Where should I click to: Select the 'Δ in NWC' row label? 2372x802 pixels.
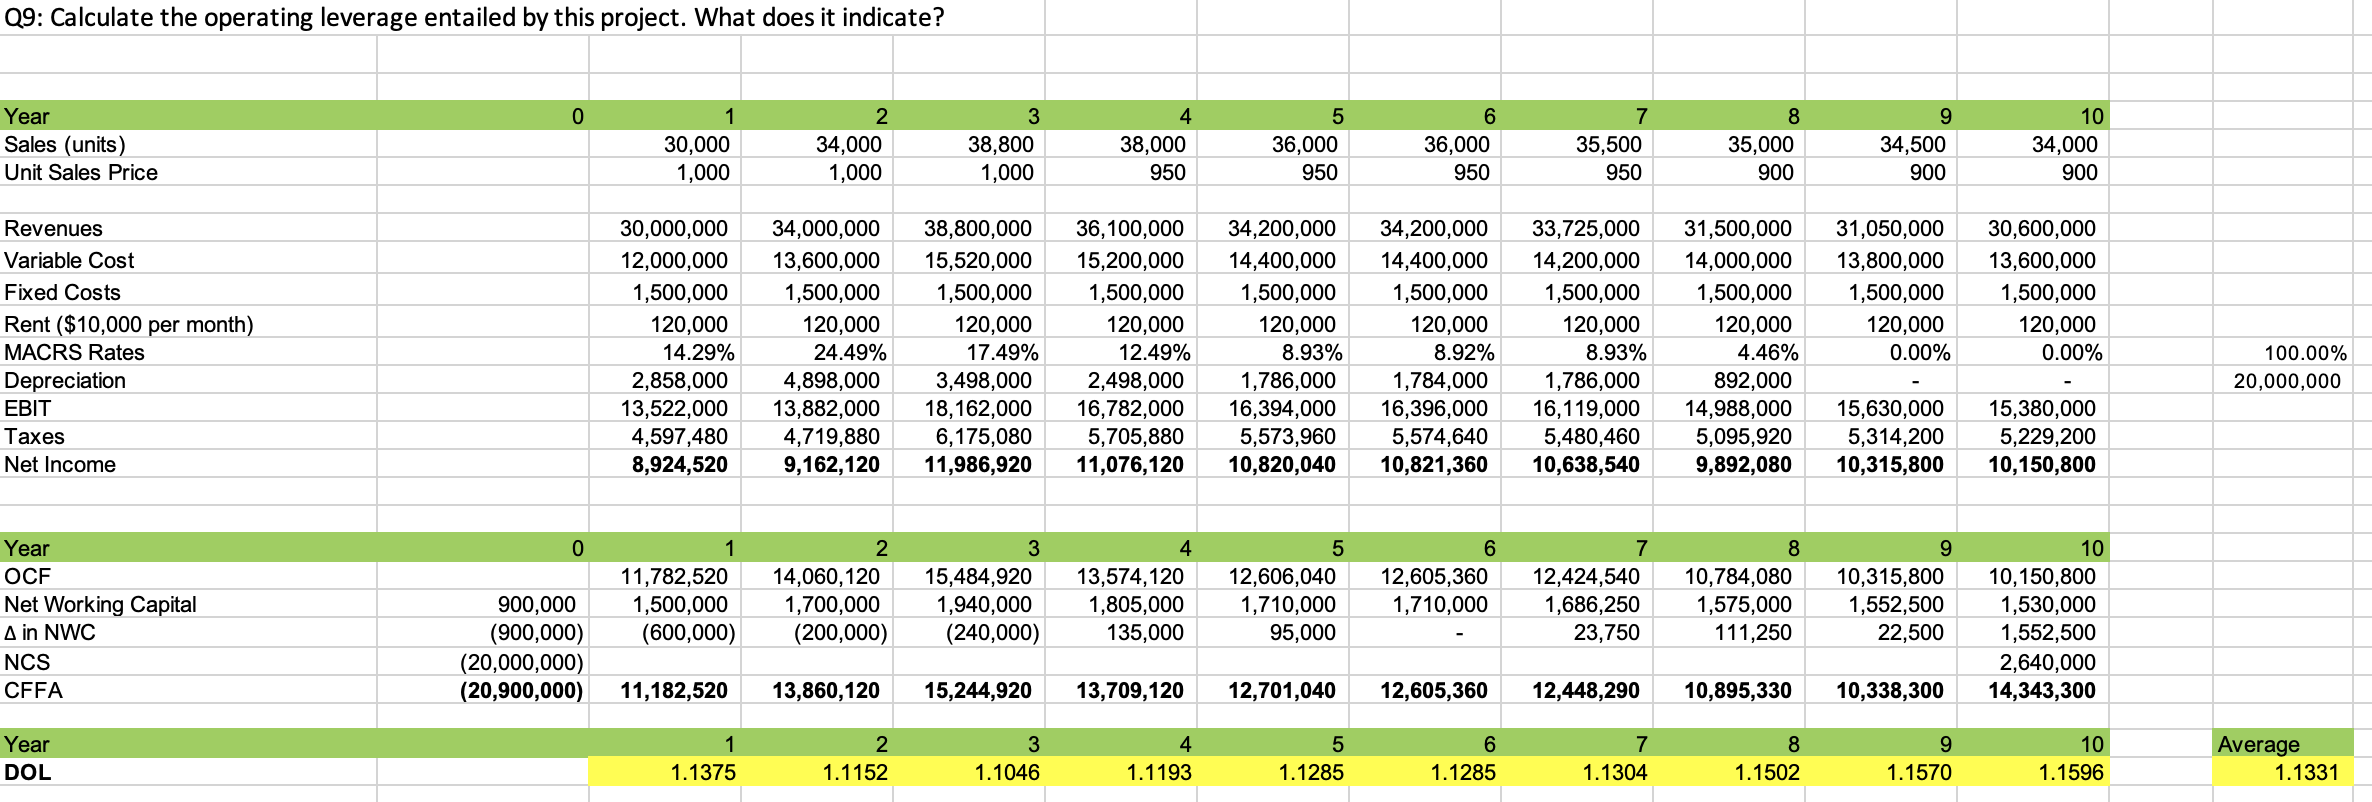(50, 632)
